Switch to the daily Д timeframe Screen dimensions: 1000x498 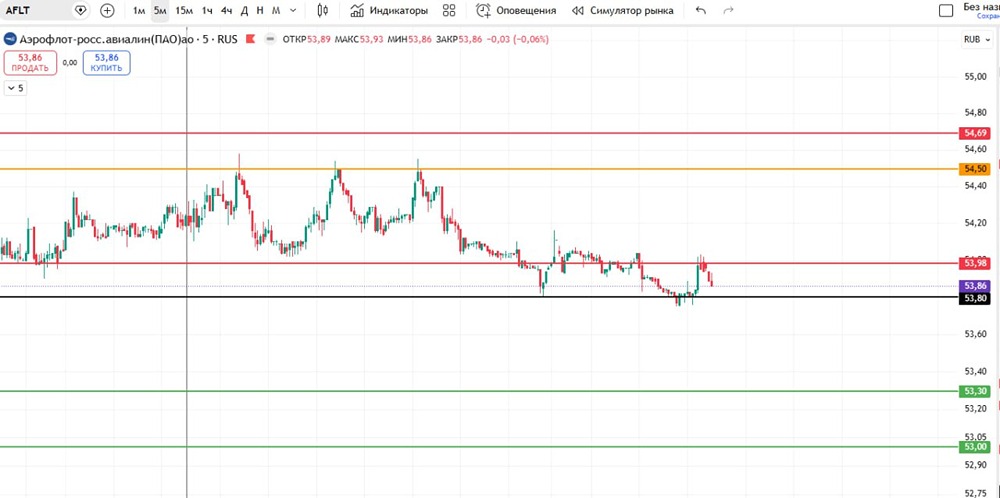[x=244, y=11]
